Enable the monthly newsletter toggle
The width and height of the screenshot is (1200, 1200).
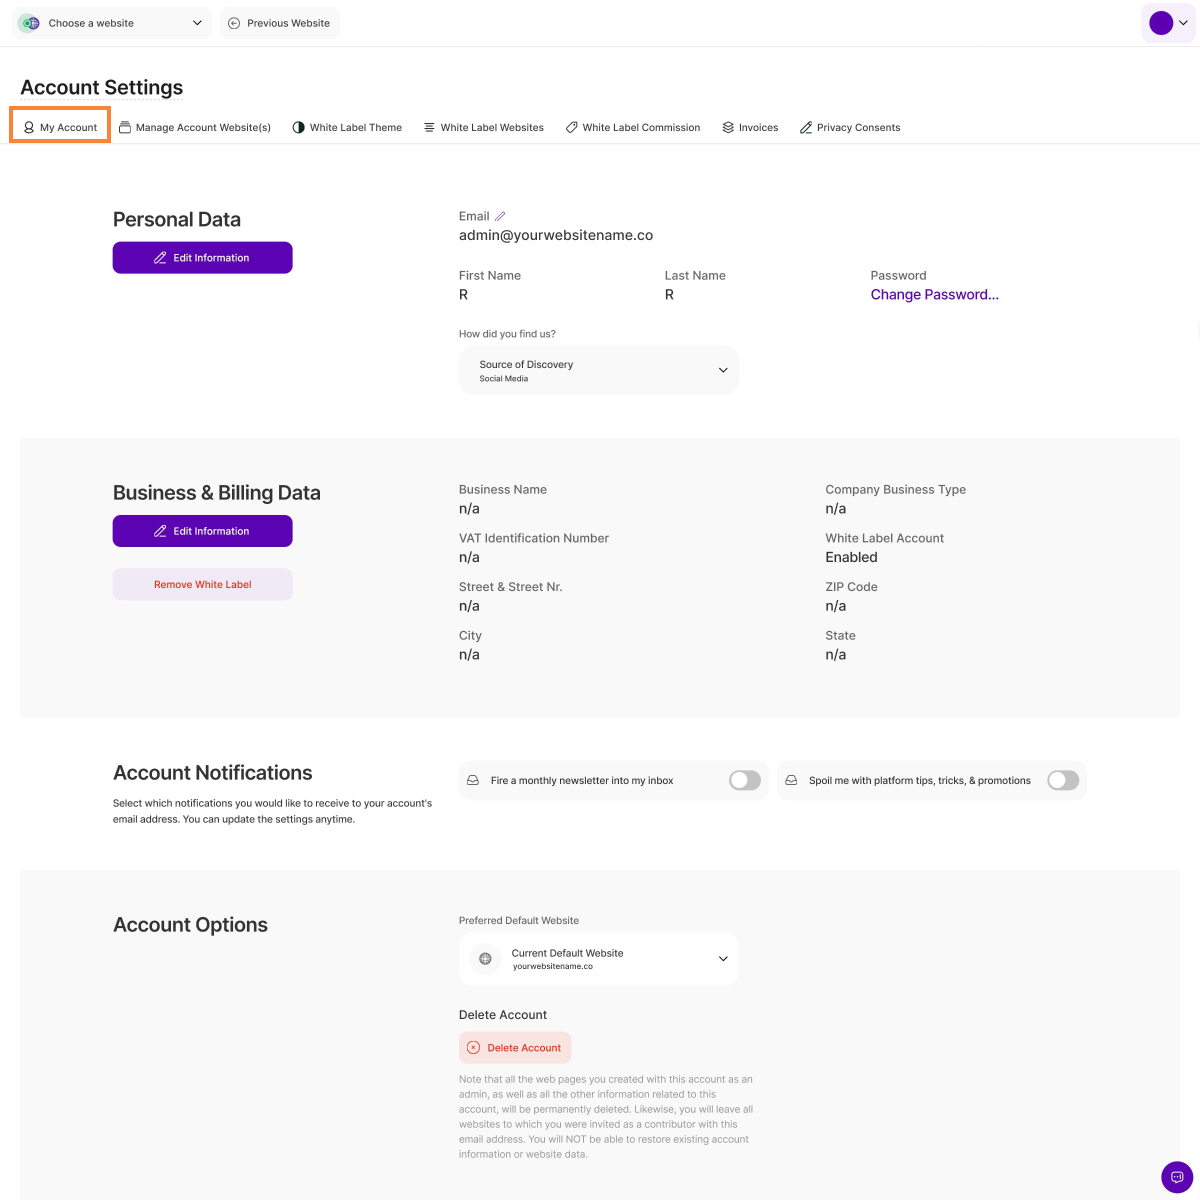[x=745, y=780]
